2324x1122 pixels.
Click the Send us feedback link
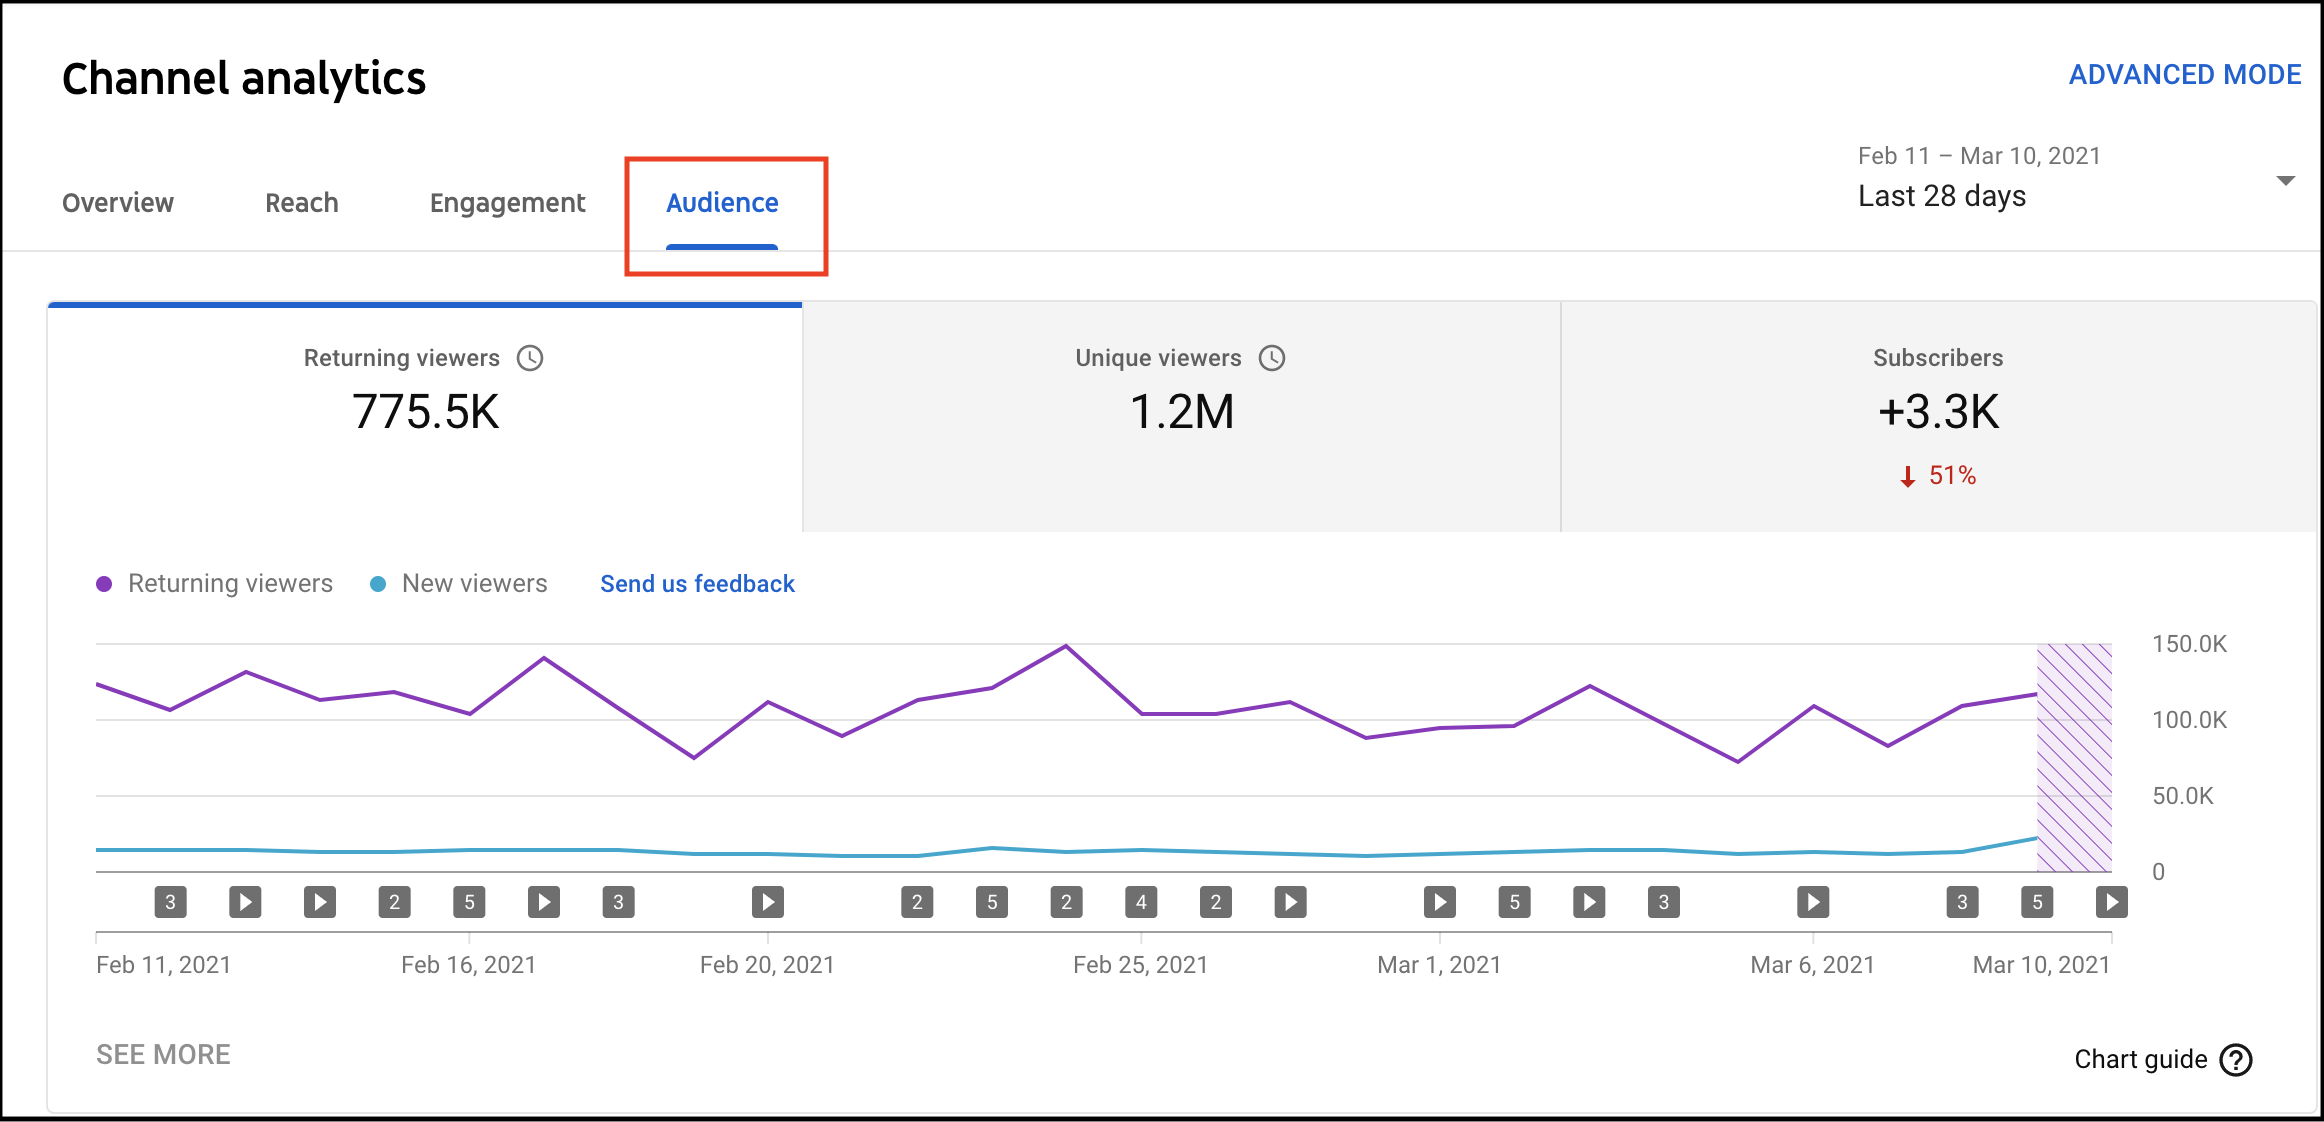pos(697,584)
